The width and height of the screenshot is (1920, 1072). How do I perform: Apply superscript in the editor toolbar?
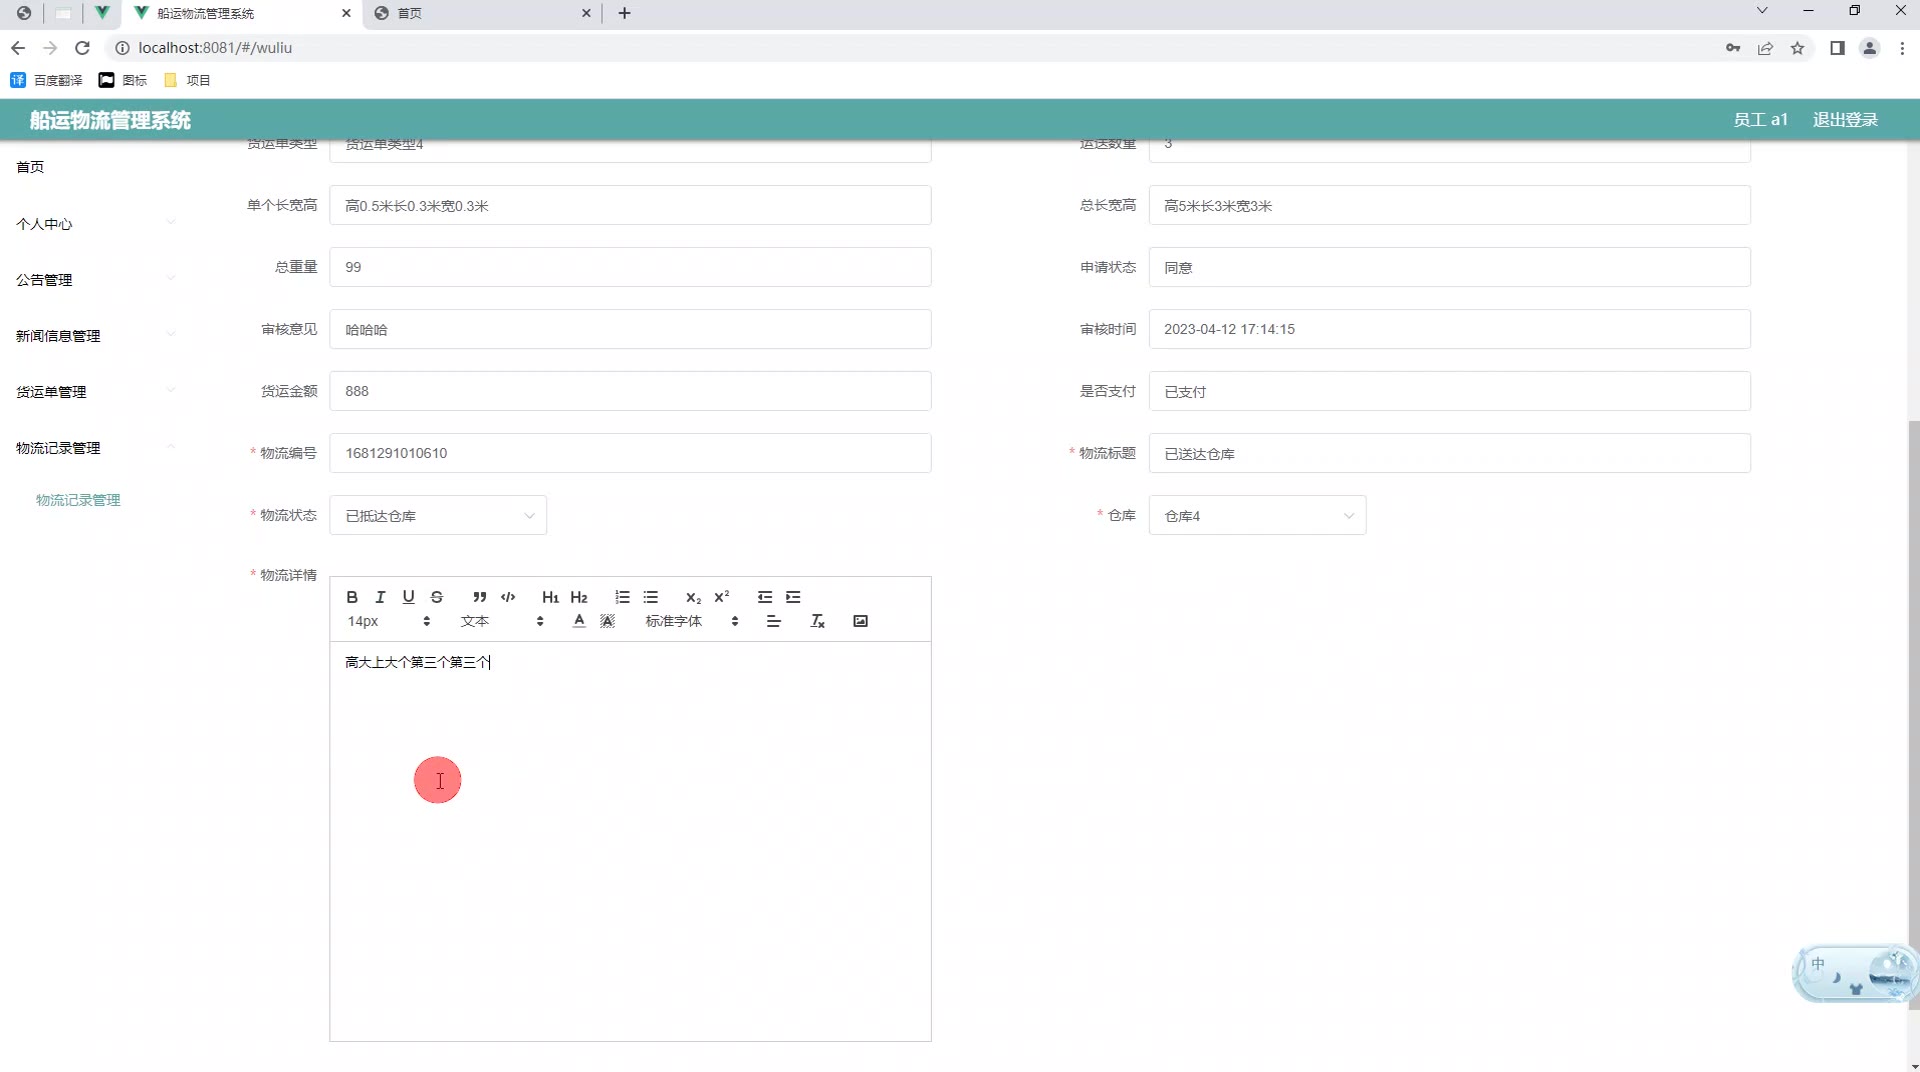point(722,597)
